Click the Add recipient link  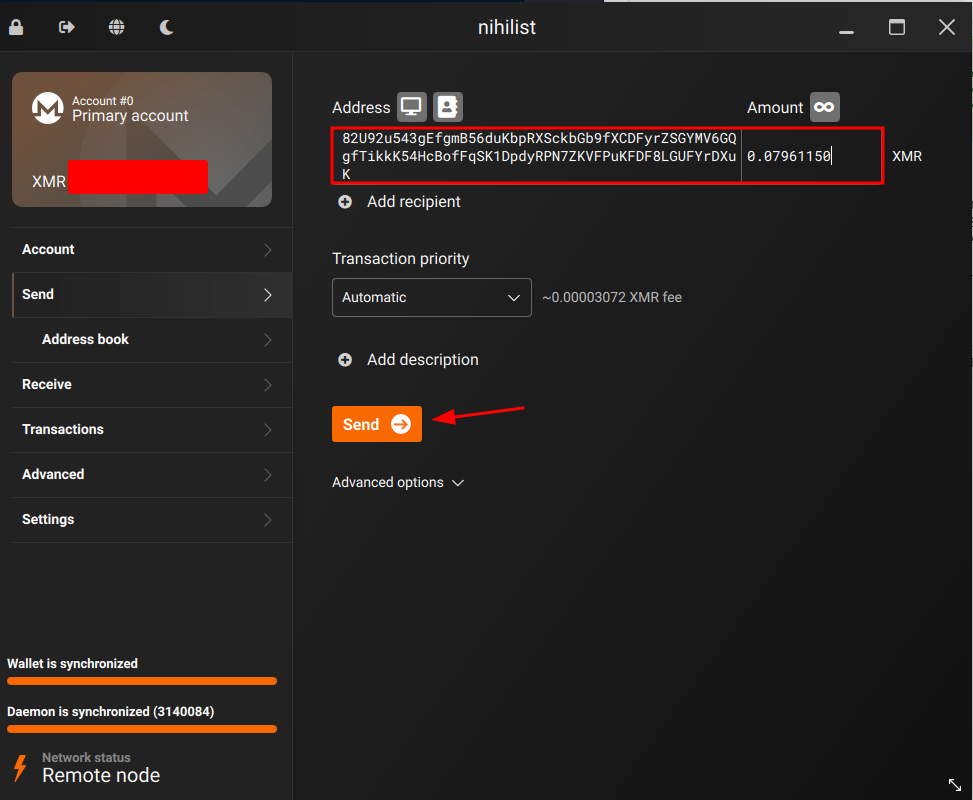pyautogui.click(x=413, y=202)
